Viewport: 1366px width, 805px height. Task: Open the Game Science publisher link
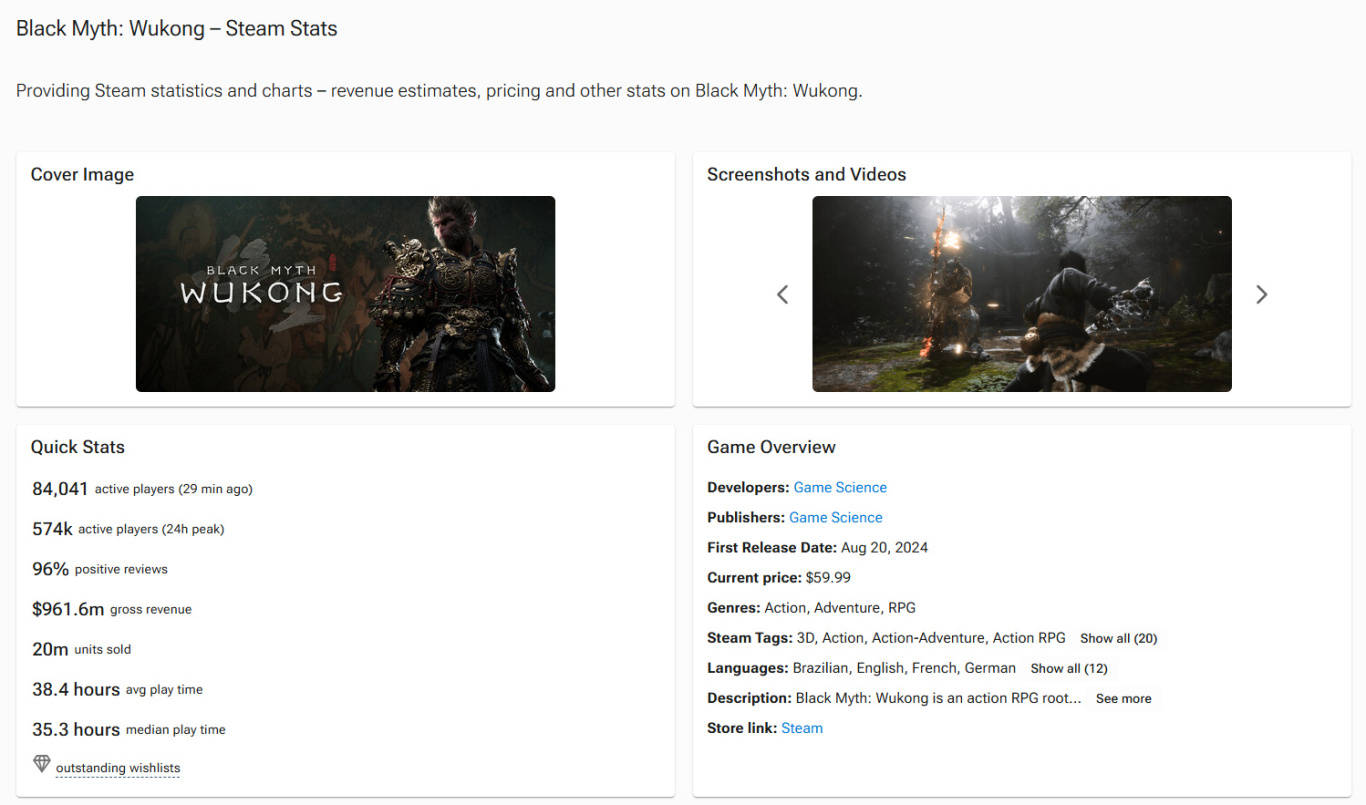pos(836,517)
